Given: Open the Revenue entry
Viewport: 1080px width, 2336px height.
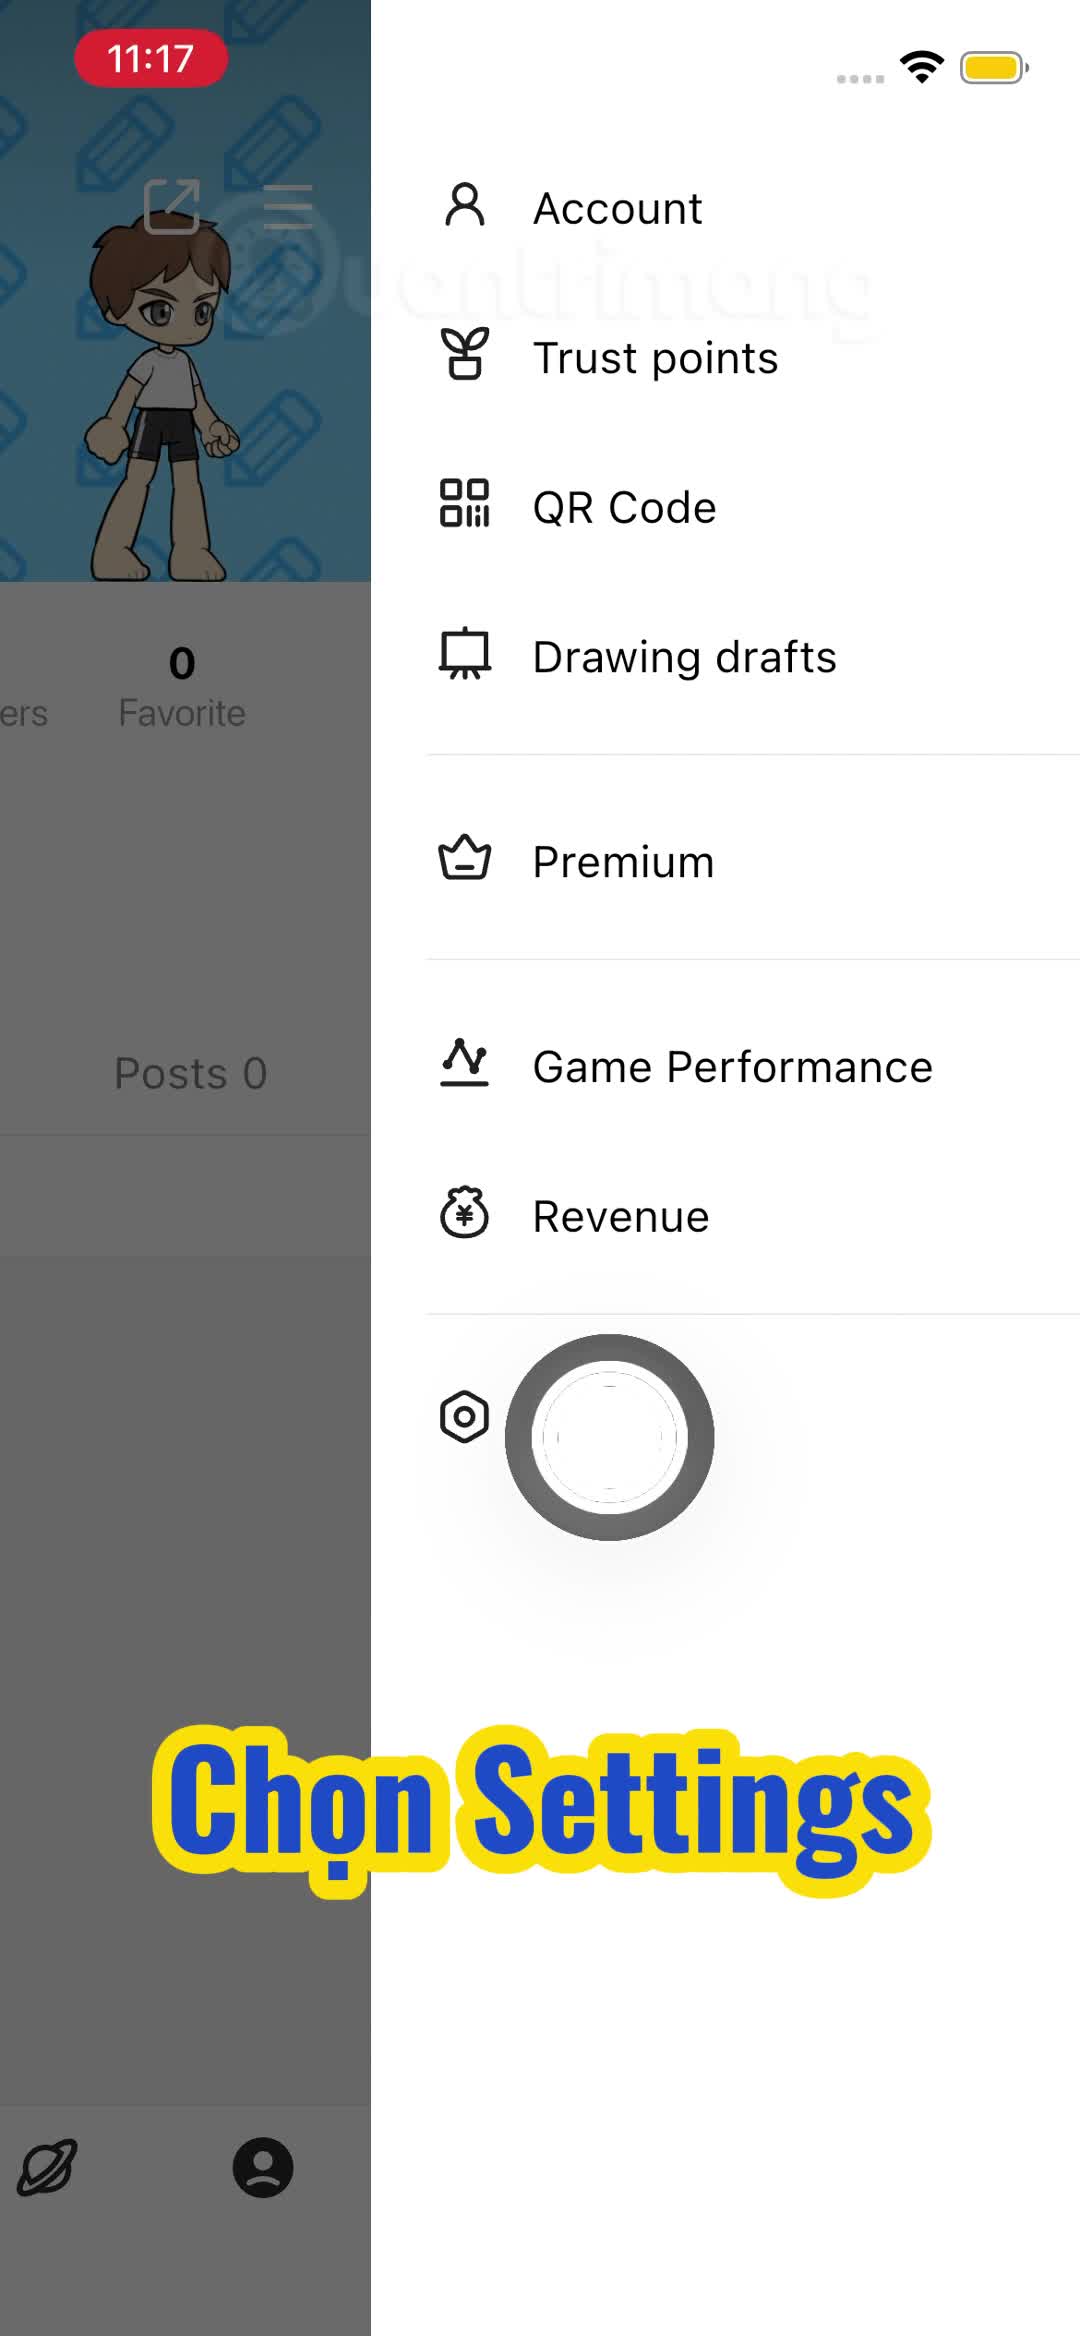Looking at the screenshot, I should [752, 1216].
